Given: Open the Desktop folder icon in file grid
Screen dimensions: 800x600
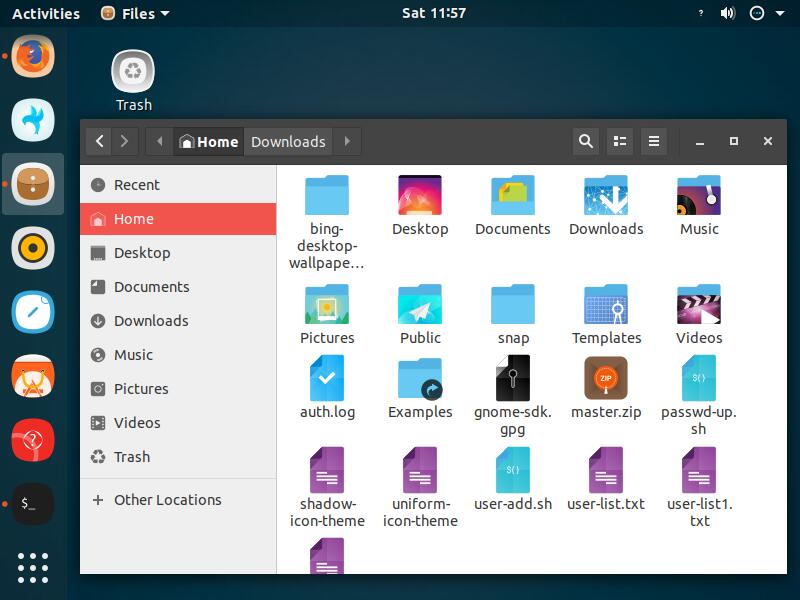Looking at the screenshot, I should coord(419,195).
